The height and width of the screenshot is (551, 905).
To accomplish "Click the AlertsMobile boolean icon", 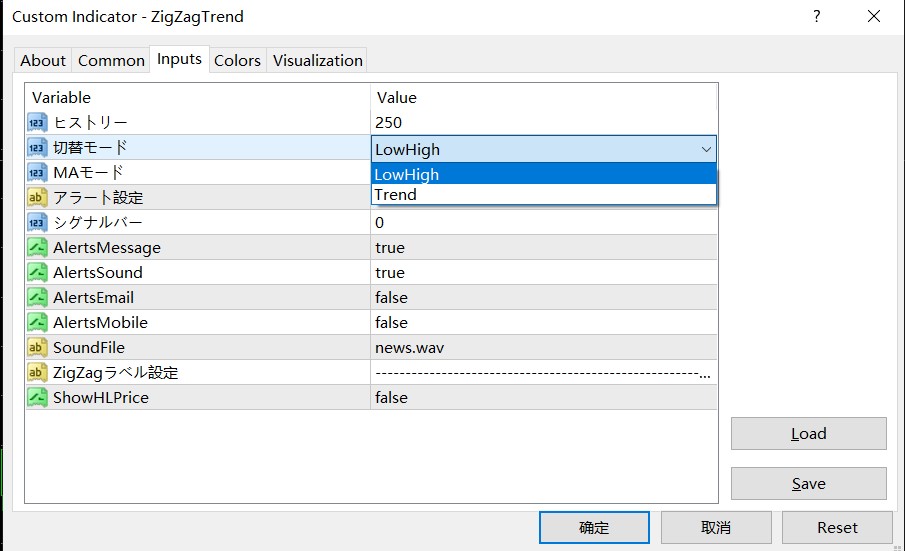I will coord(37,322).
